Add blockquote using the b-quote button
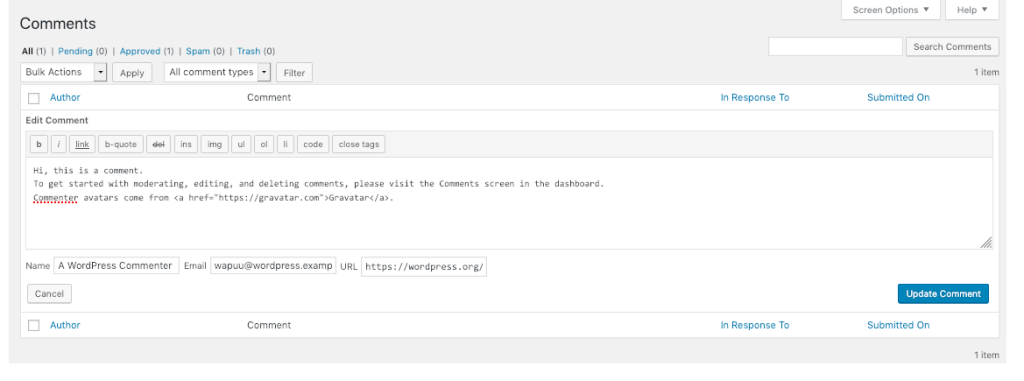 121,144
